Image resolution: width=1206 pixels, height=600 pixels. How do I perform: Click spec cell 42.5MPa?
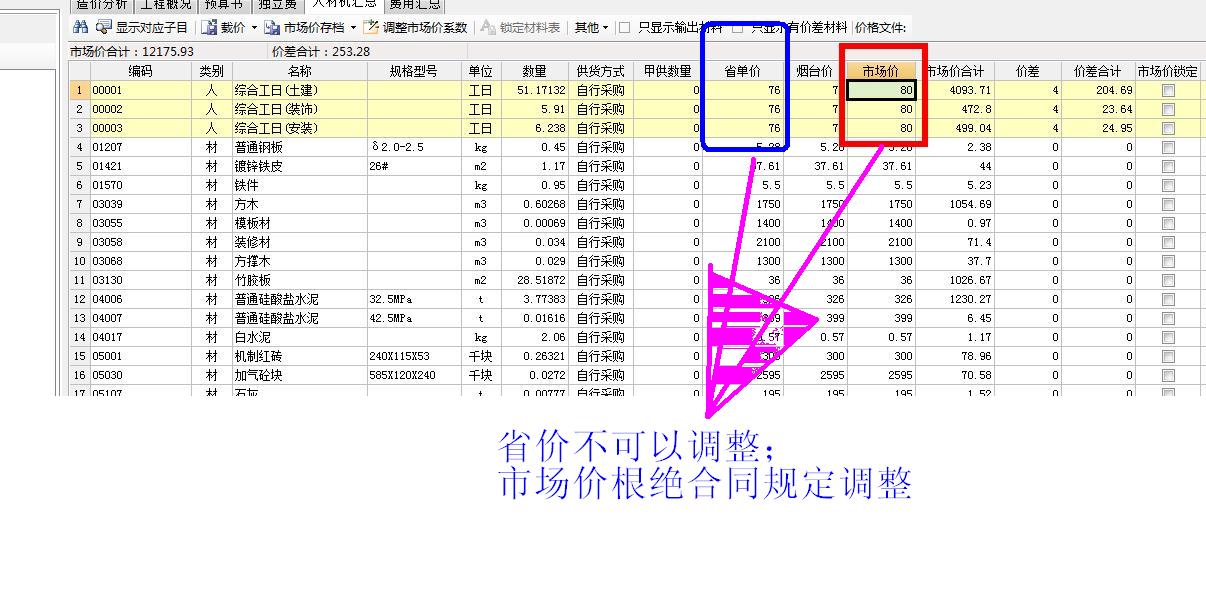[x=414, y=318]
